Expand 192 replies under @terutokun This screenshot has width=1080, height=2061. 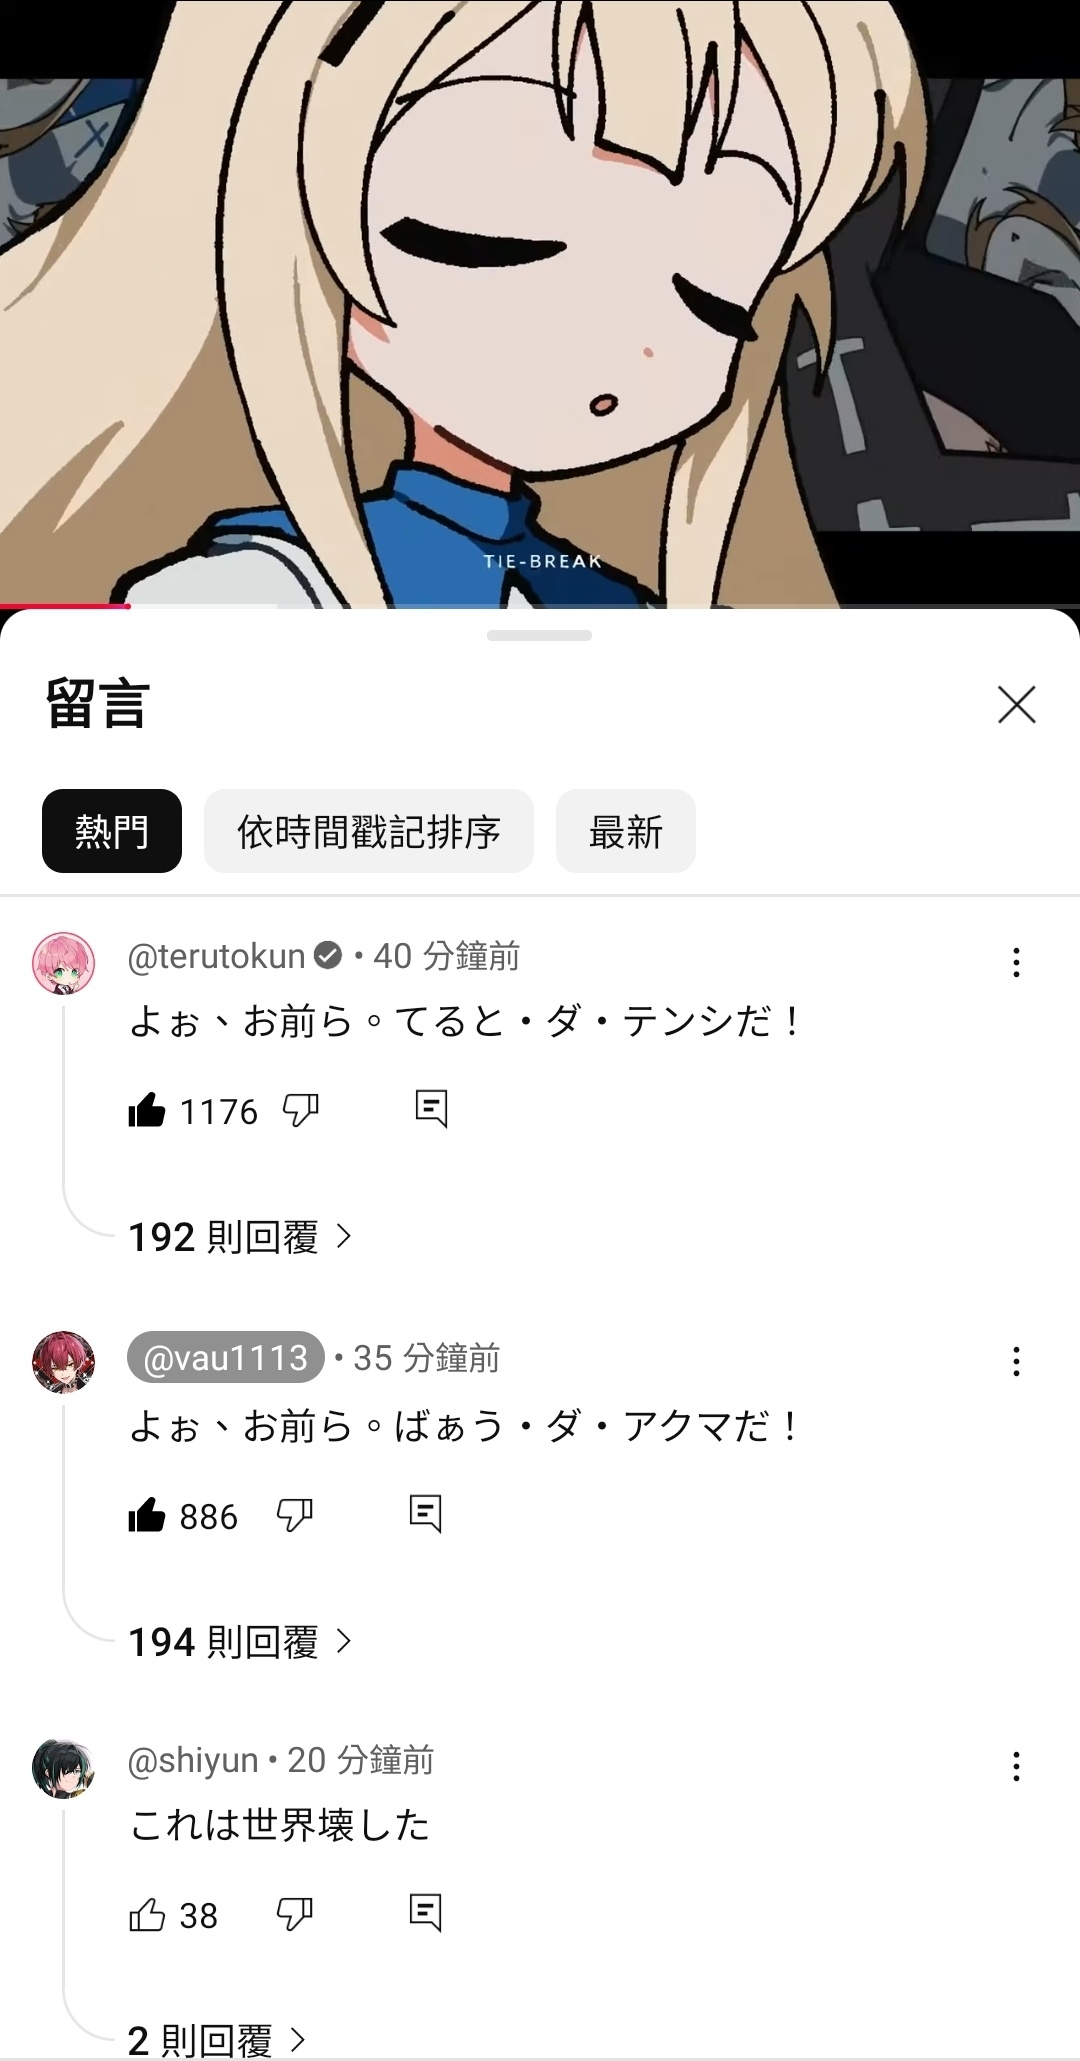click(x=241, y=1237)
